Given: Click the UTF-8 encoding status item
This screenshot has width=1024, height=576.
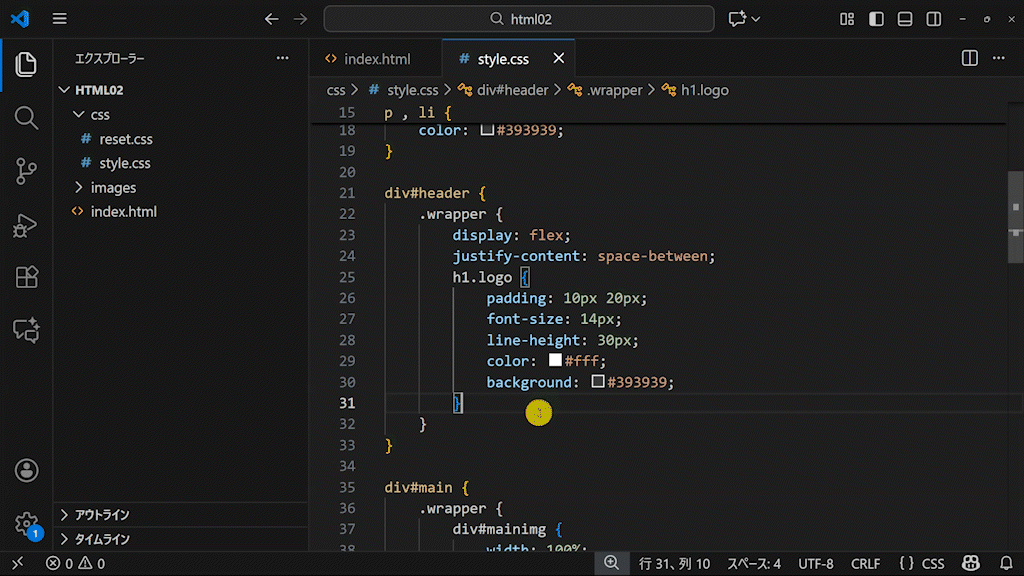Looking at the screenshot, I should 815,564.
